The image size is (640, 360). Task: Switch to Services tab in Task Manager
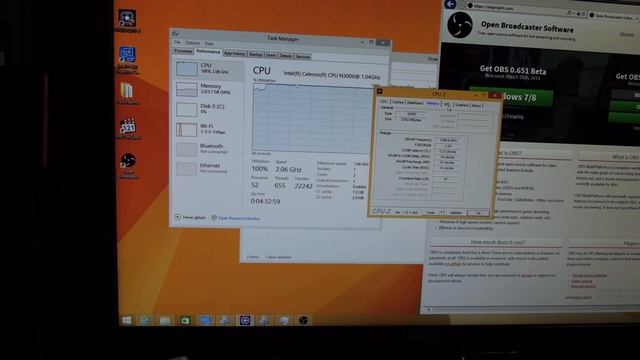[302, 56]
